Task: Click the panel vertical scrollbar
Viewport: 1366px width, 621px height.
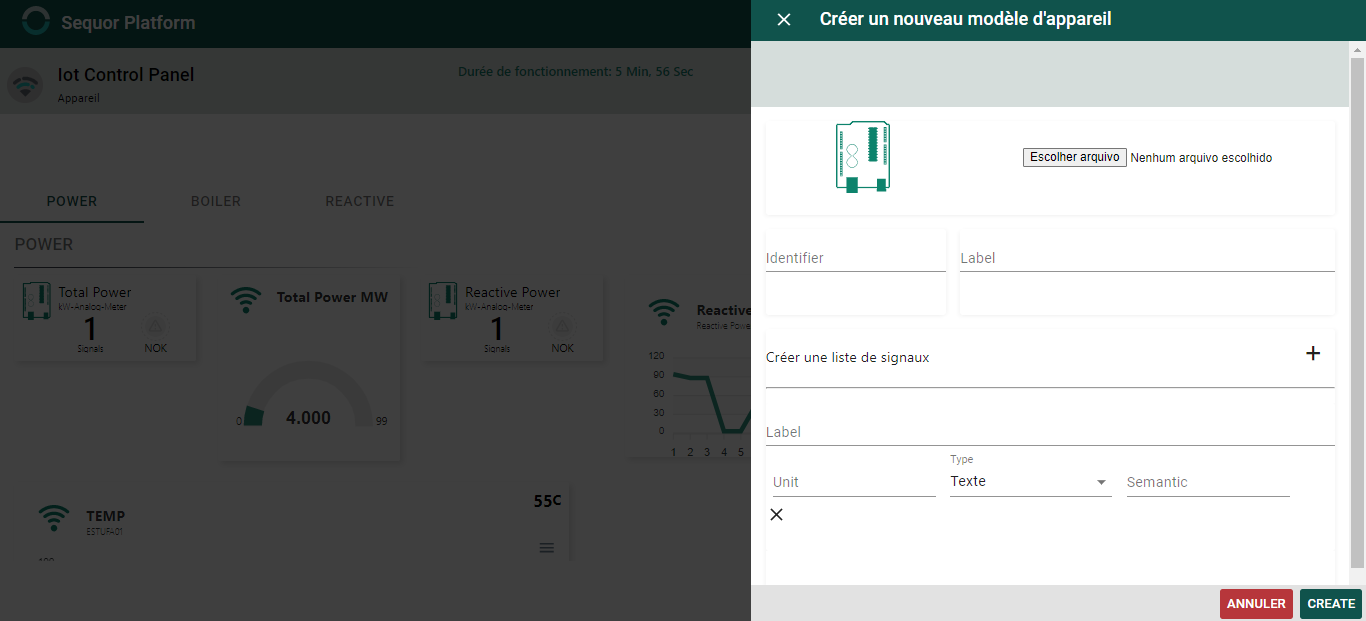Action: (x=1357, y=313)
